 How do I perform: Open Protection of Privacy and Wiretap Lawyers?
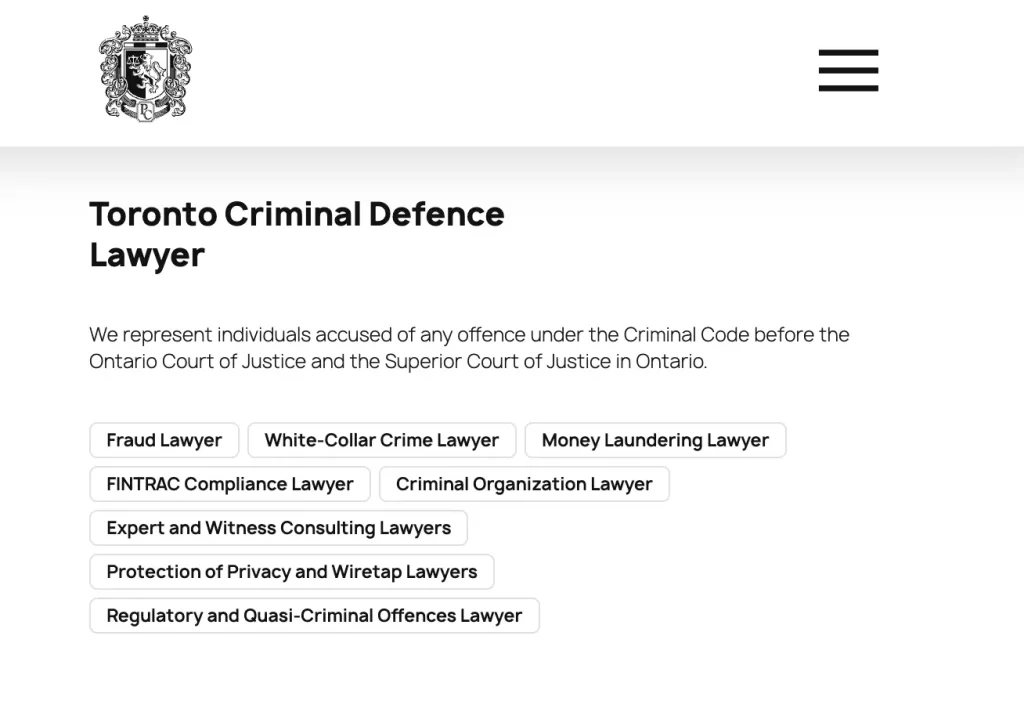click(x=291, y=572)
